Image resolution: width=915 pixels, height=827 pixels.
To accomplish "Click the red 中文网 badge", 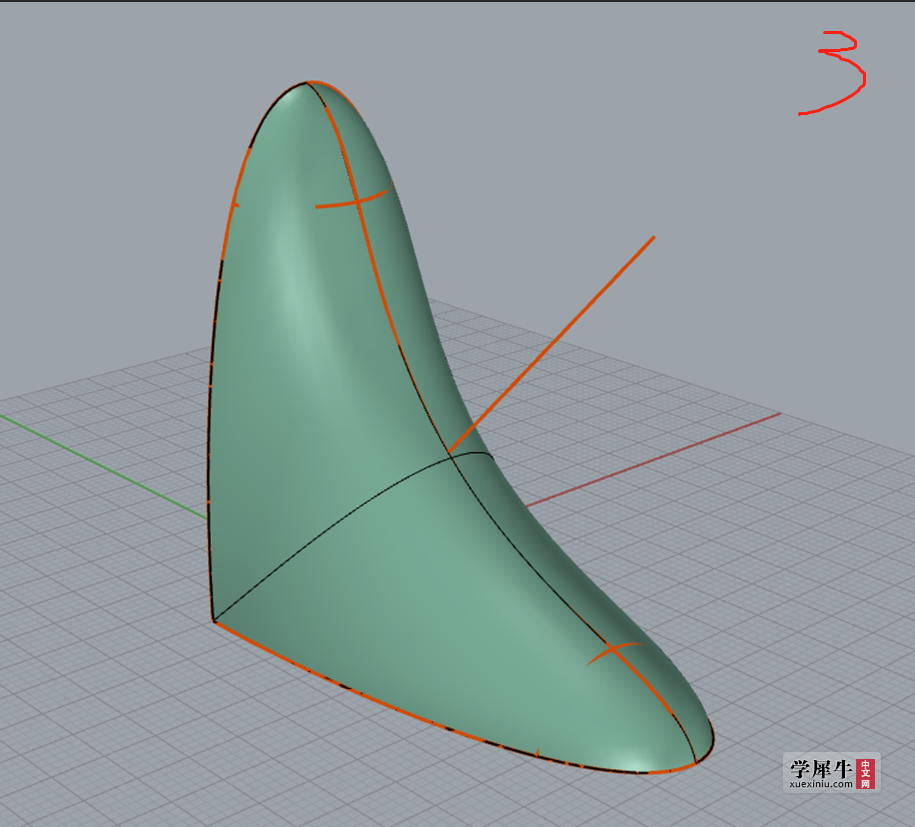I will [865, 773].
